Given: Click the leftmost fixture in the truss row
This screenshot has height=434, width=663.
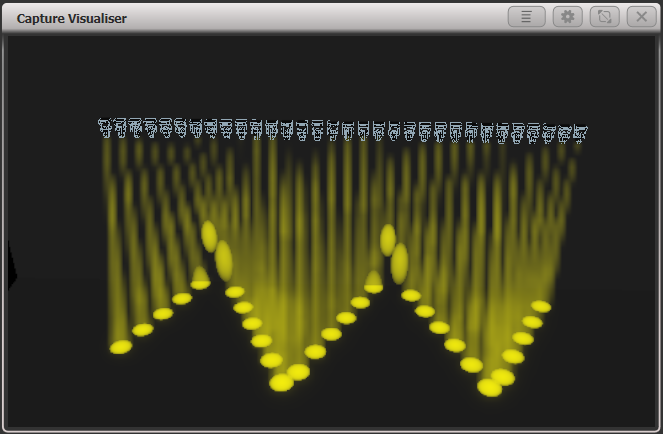Looking at the screenshot, I should click(104, 128).
